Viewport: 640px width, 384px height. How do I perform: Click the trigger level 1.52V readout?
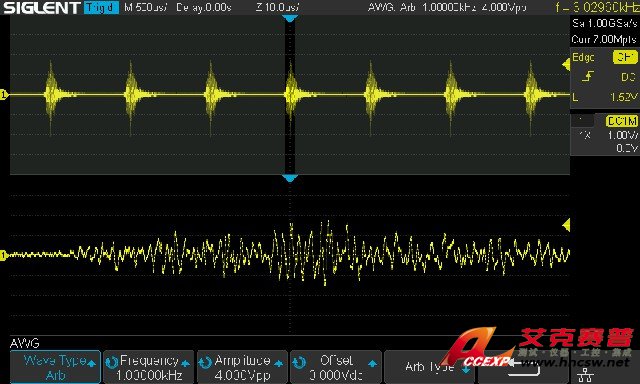(x=623, y=97)
